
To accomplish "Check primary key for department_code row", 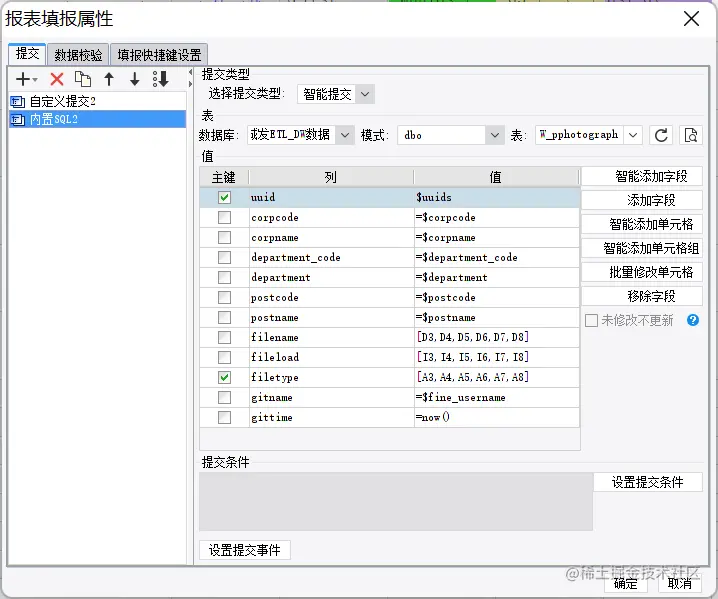I will point(224,257).
